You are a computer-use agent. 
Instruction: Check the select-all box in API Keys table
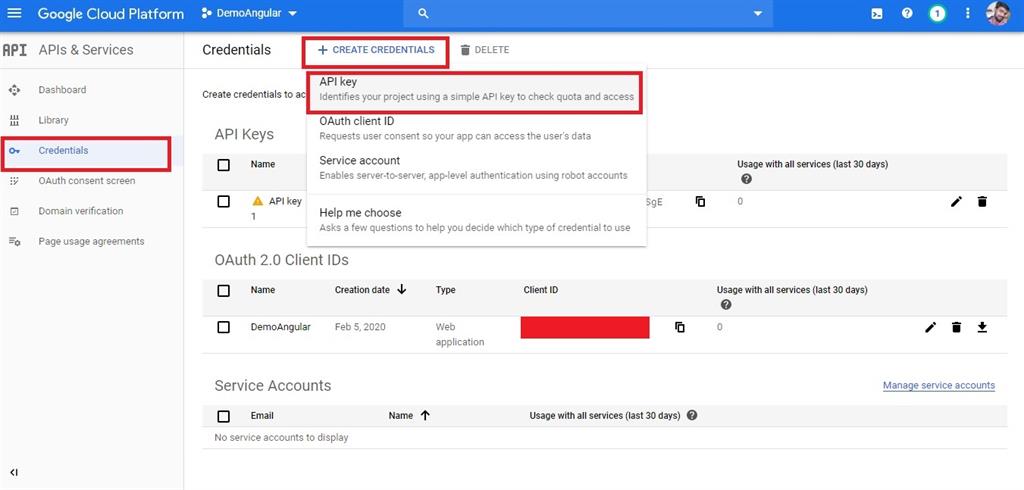(x=223, y=165)
